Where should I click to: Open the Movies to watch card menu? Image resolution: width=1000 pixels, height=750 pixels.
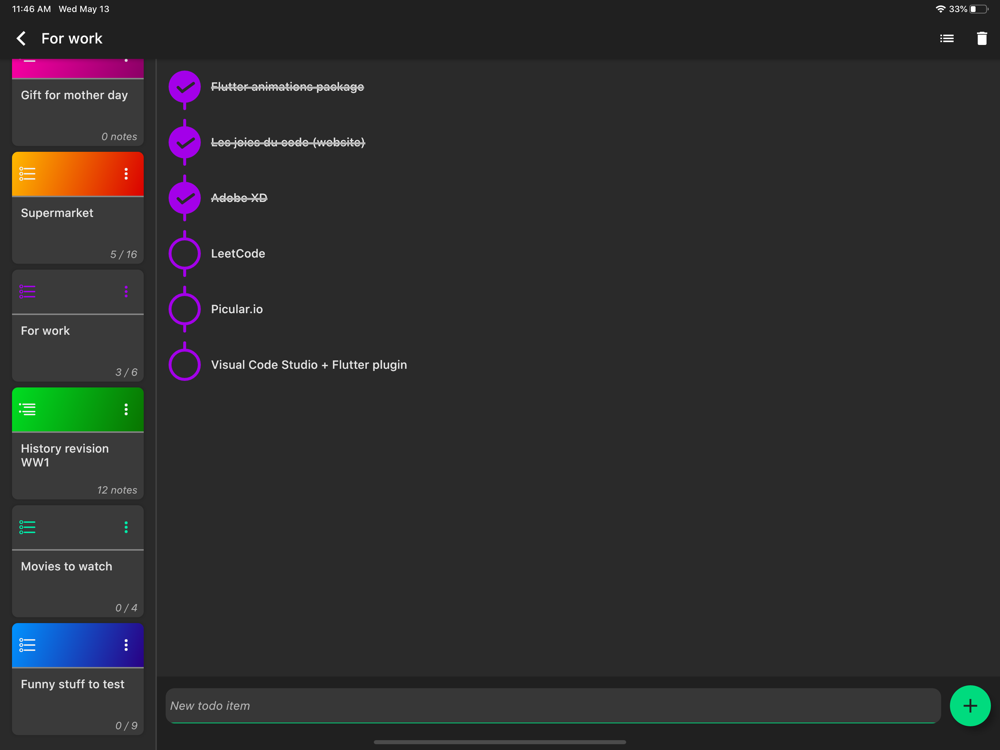click(126, 527)
